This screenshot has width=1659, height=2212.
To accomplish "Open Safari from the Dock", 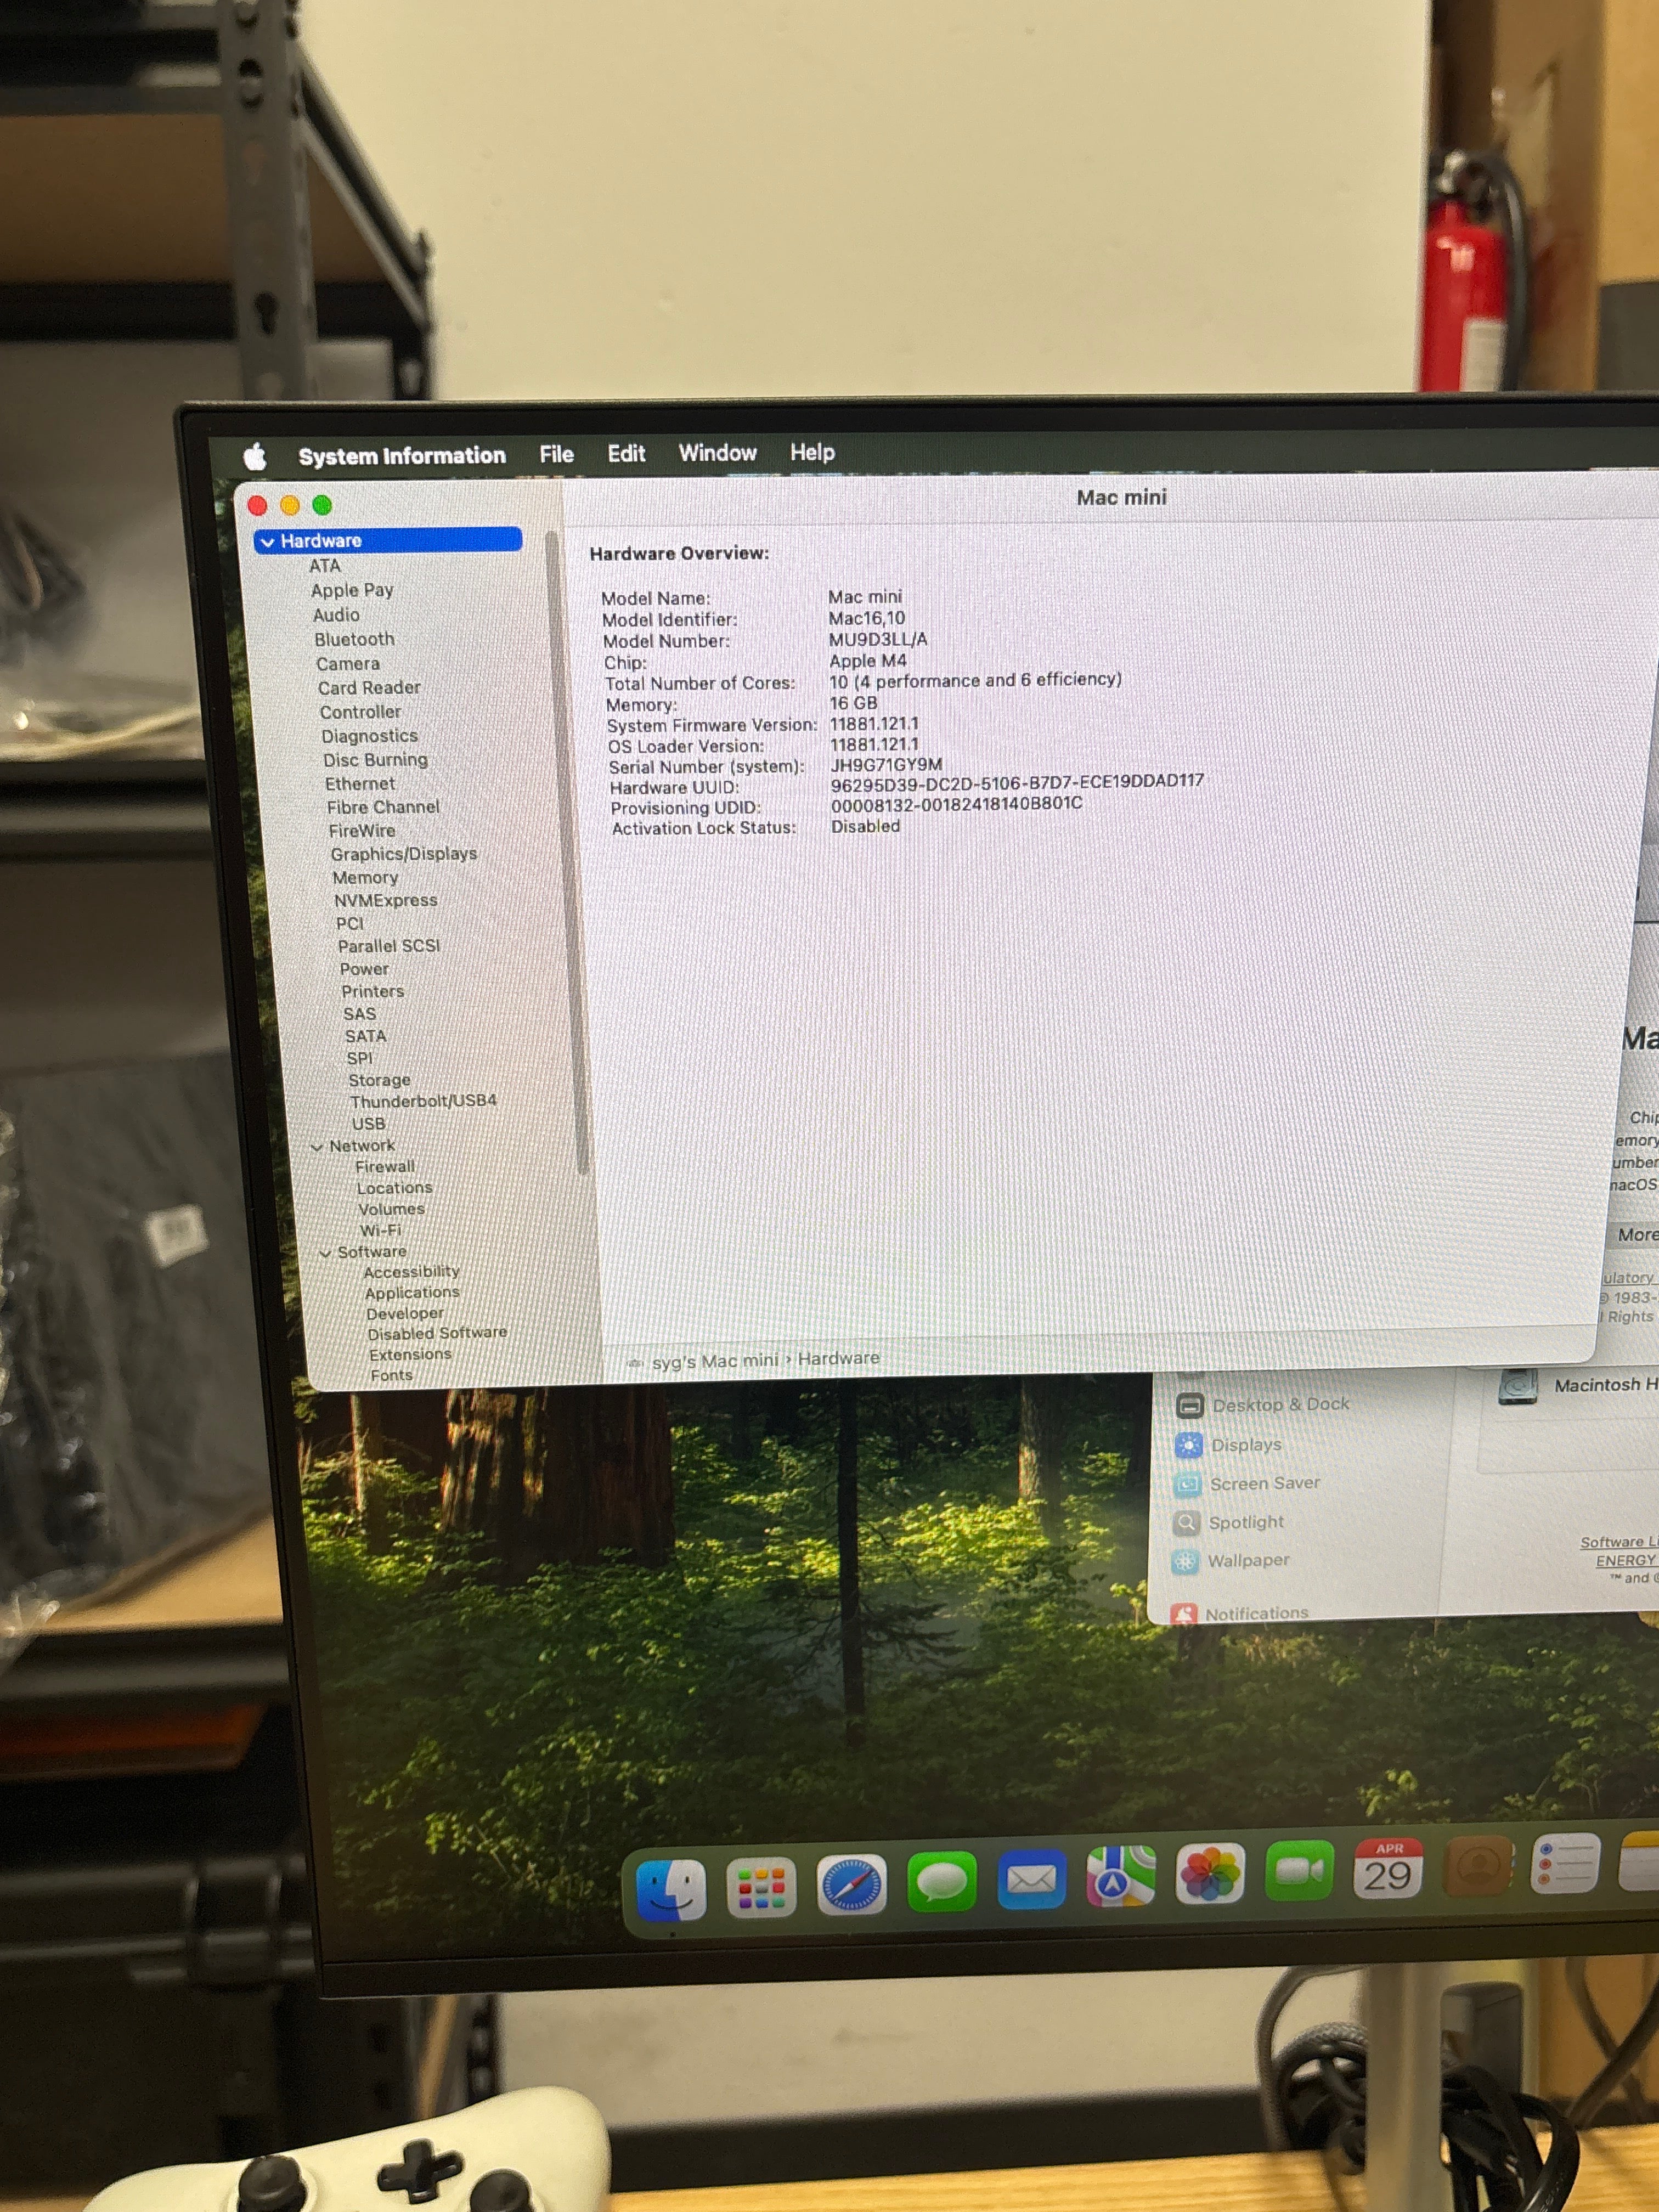I will [852, 1885].
